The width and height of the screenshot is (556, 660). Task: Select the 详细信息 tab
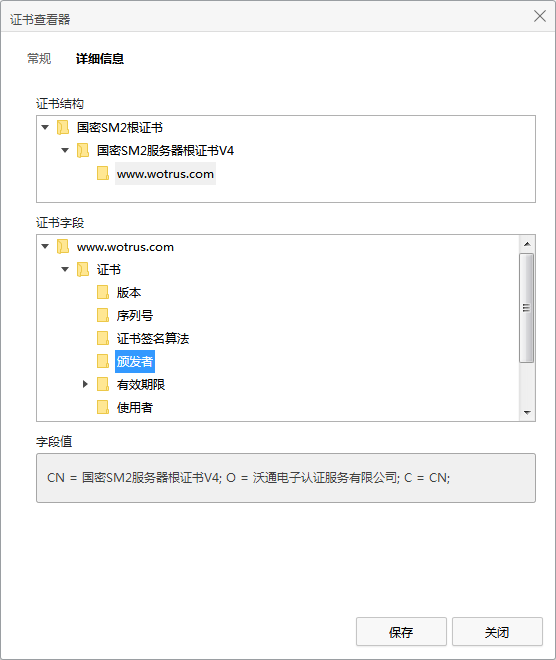tap(100, 59)
